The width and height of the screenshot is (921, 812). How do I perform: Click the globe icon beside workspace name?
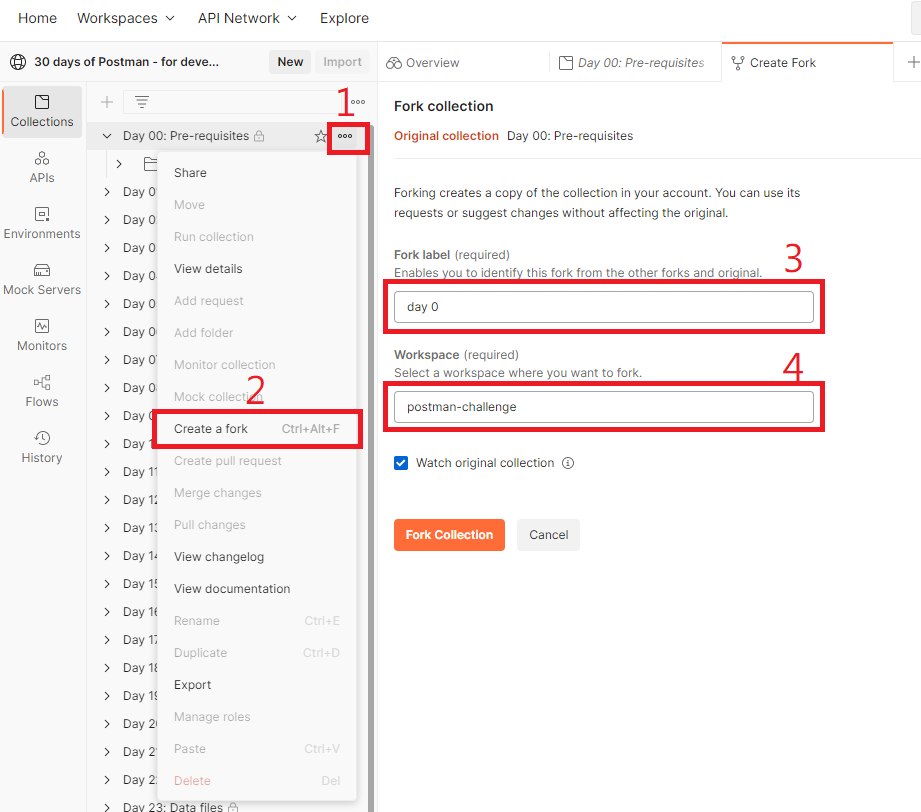coord(18,62)
